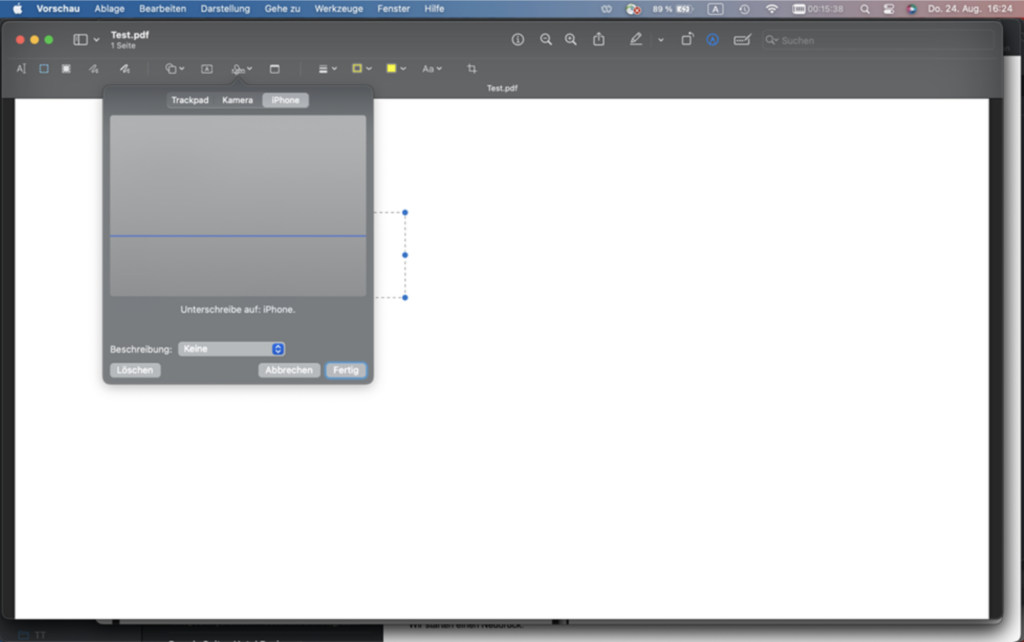Click the Sign signature toolbar button
Viewport: 1024px width, 642px height.
(x=242, y=69)
